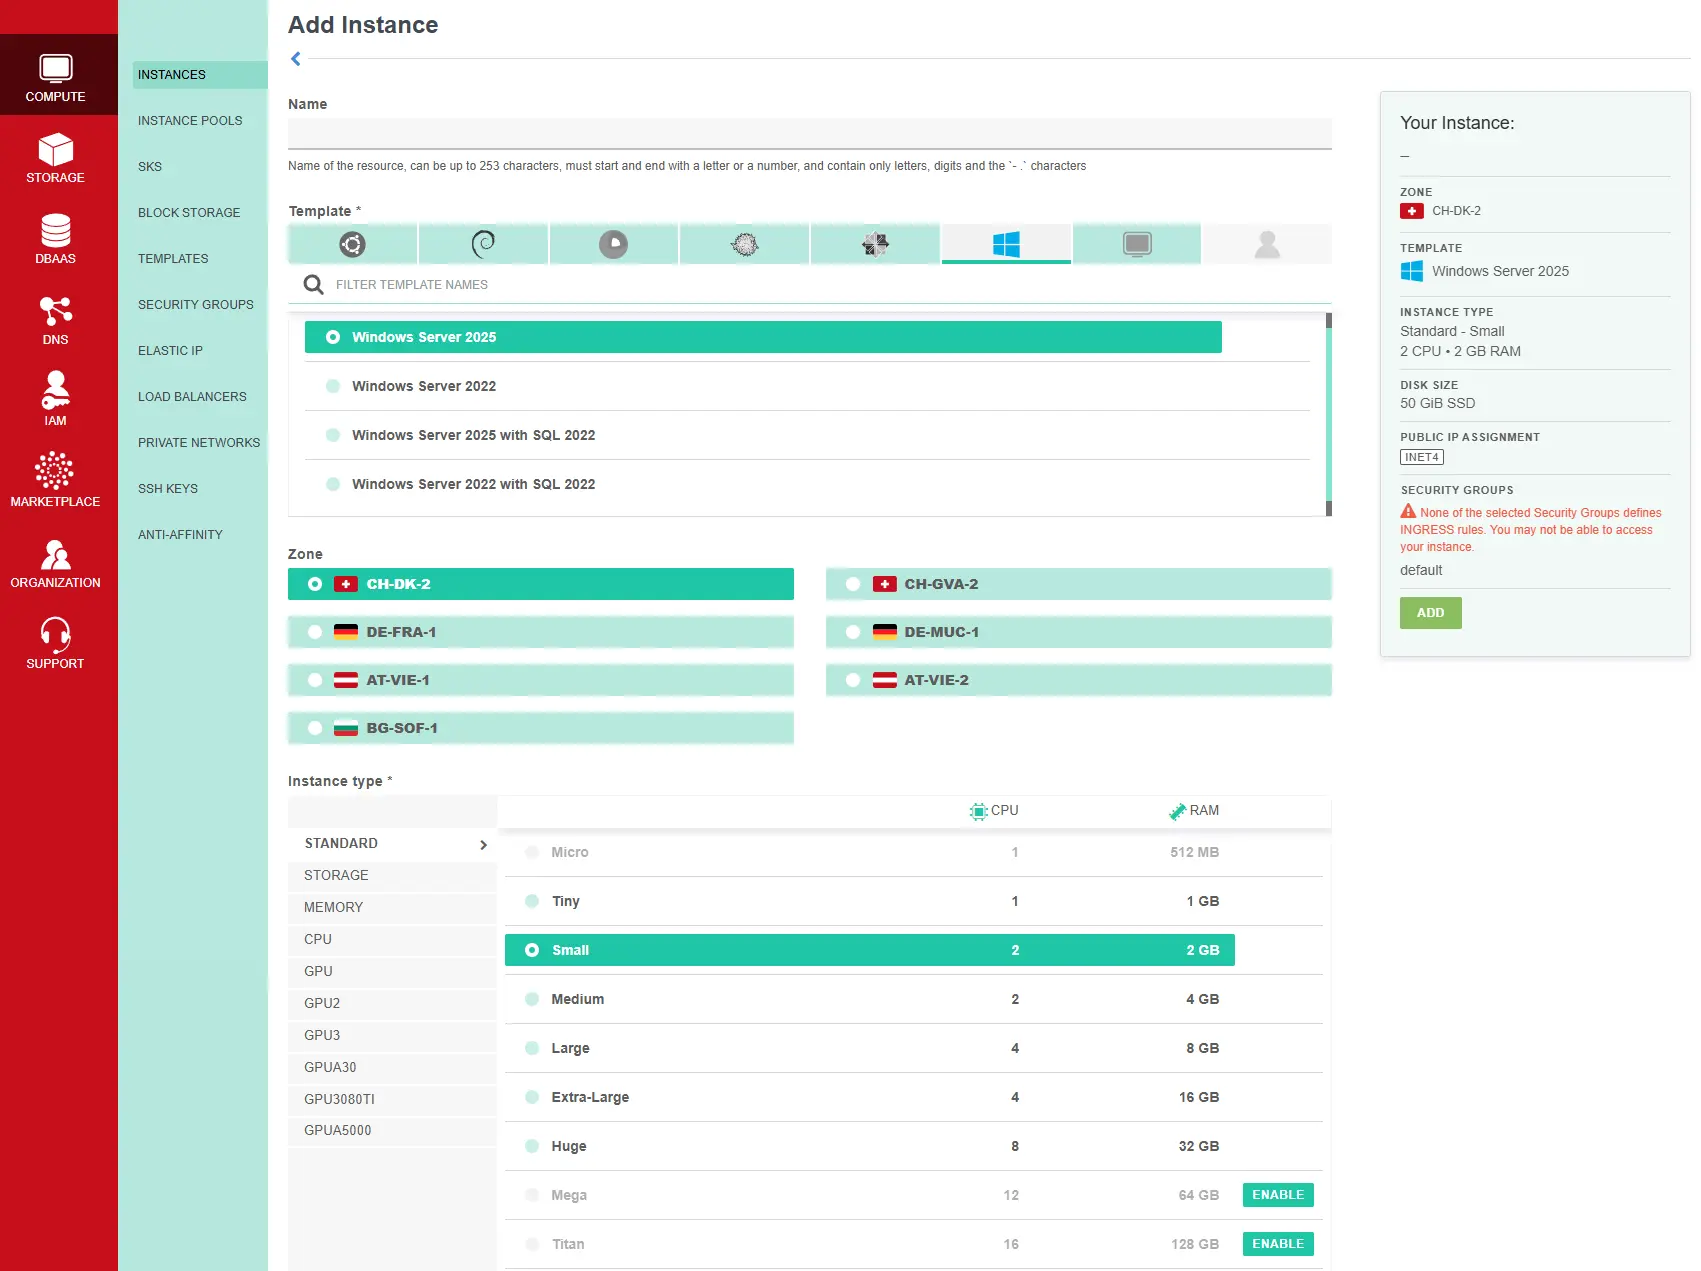Click the template search magnifier icon
This screenshot has height=1271, width=1701.
click(x=314, y=285)
